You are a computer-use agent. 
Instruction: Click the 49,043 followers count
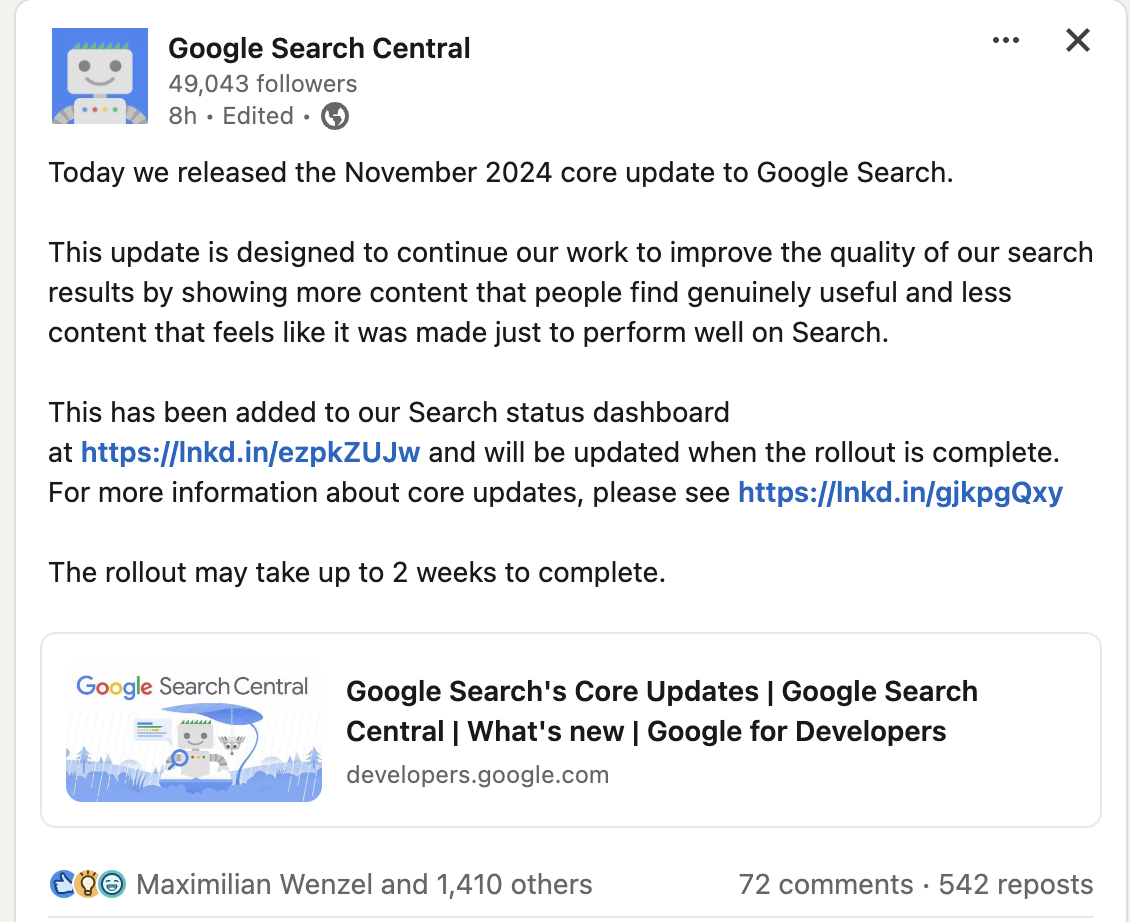pyautogui.click(x=262, y=84)
